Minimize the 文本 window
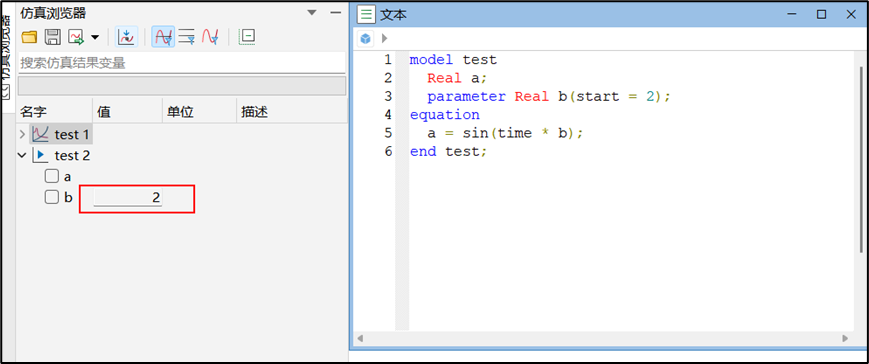Screen dimensions: 869x364 coord(793,14)
